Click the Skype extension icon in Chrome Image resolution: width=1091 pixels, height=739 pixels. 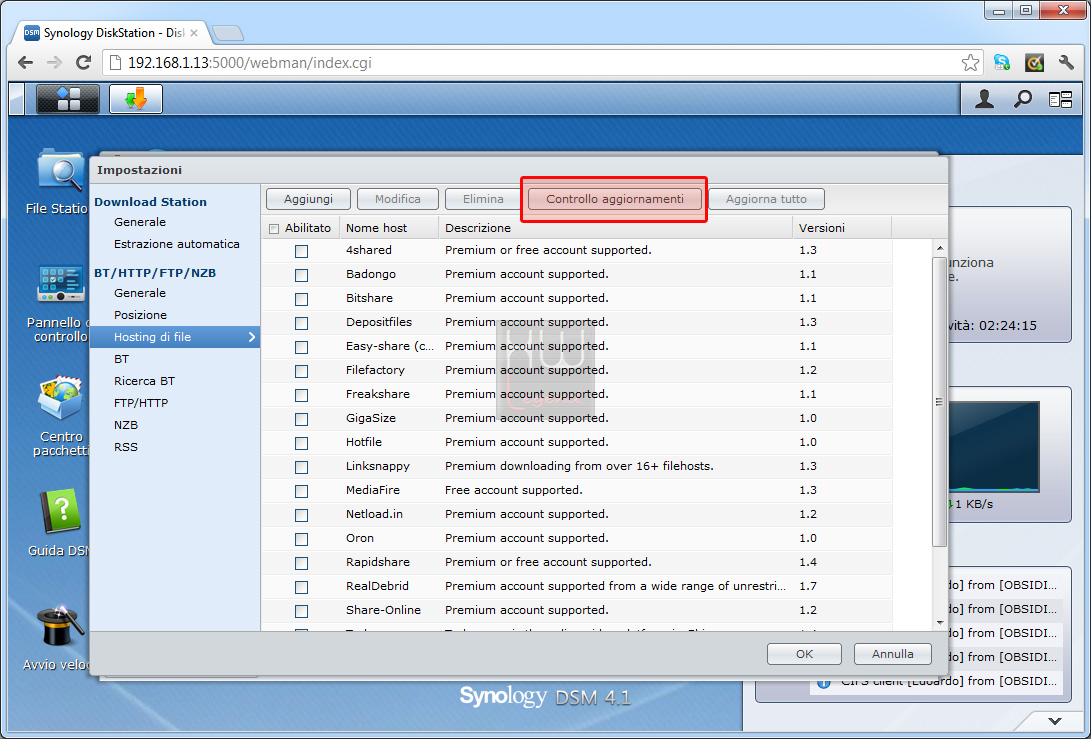(1002, 63)
